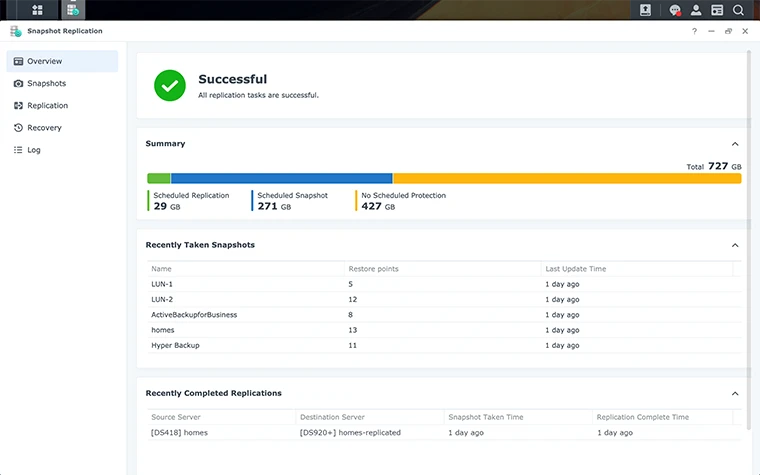Viewport: 760px width, 475px height.
Task: Click the search magnifier icon
Action: click(738, 10)
